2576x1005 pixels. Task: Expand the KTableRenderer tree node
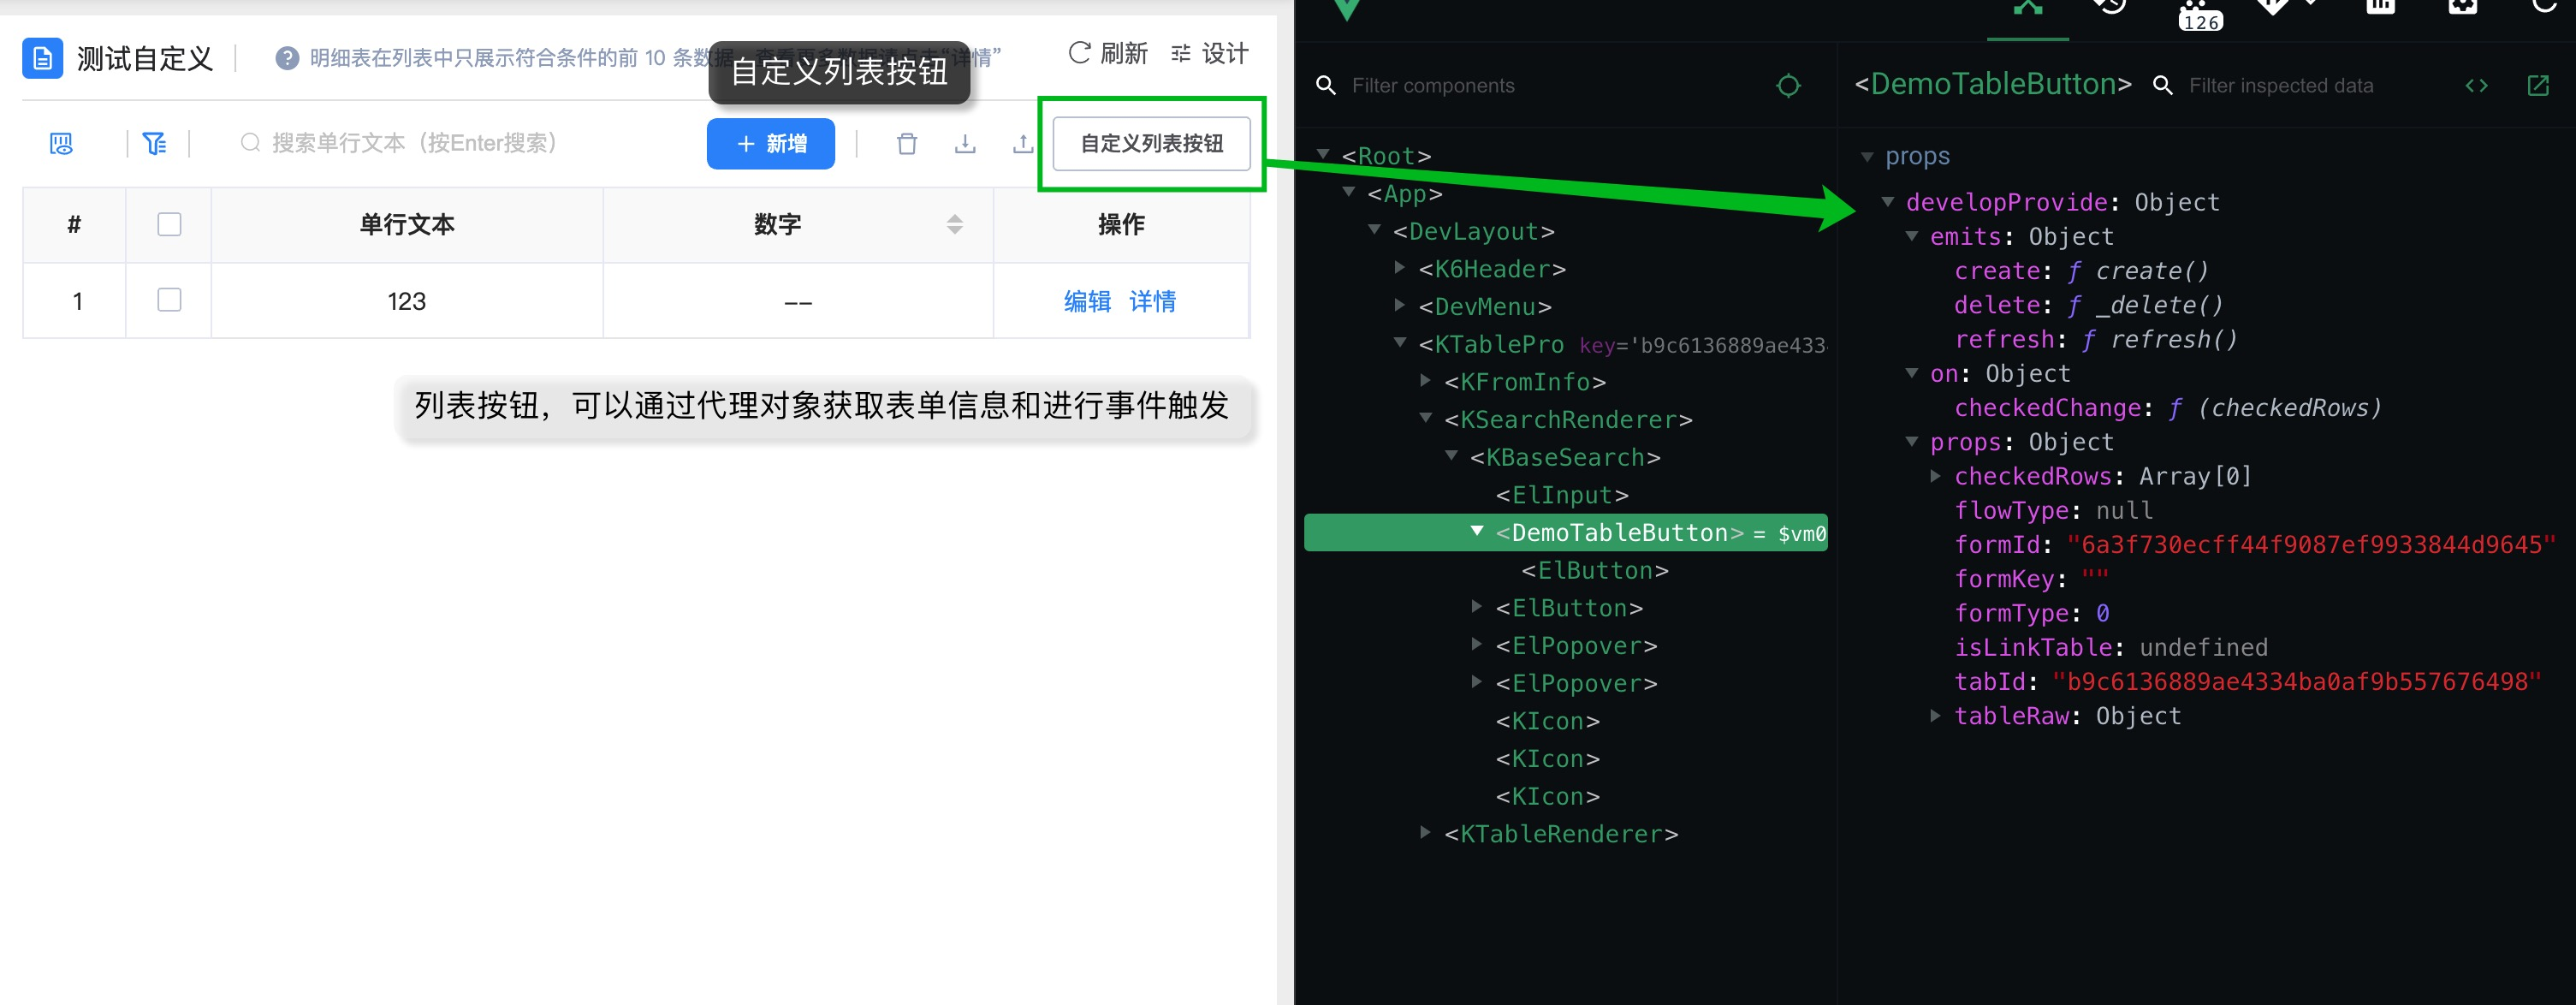click(x=1425, y=832)
